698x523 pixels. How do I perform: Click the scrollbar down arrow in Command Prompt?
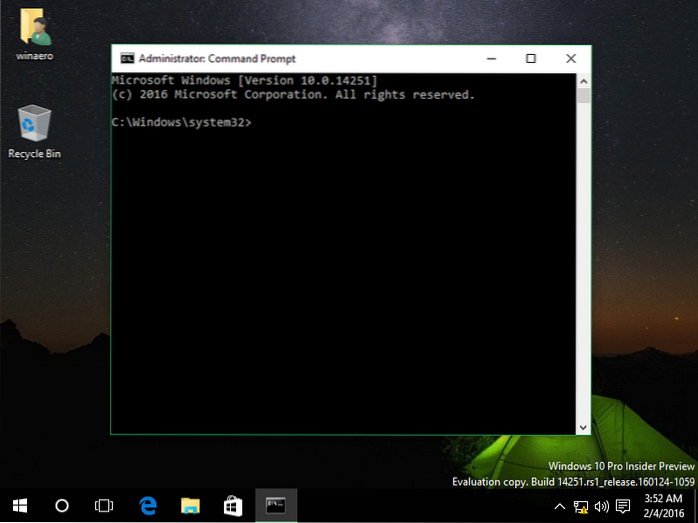coord(583,427)
